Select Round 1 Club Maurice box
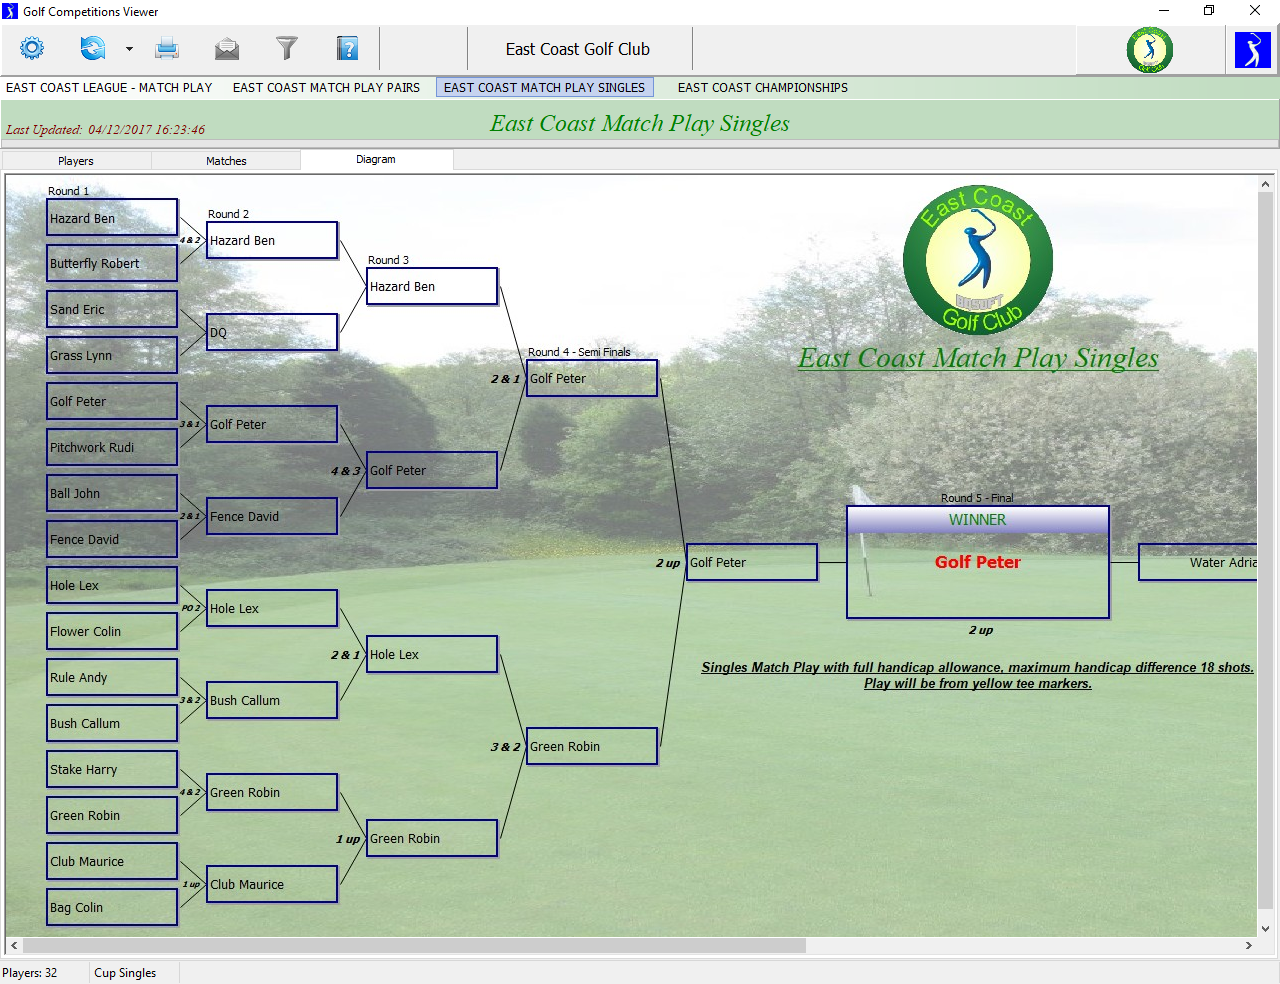 [x=112, y=861]
